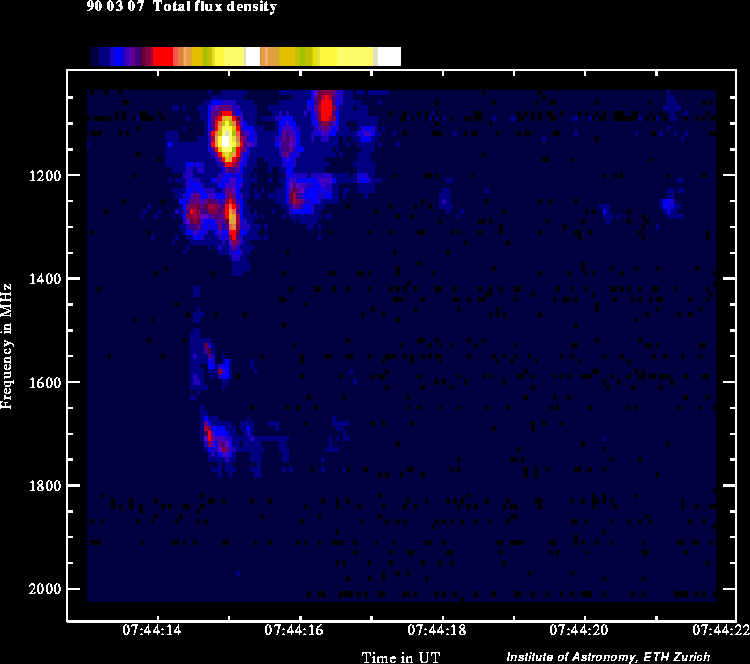The height and width of the screenshot is (664, 750).
Task: Select the 1200 frequency axis label
Action: (x=45, y=176)
